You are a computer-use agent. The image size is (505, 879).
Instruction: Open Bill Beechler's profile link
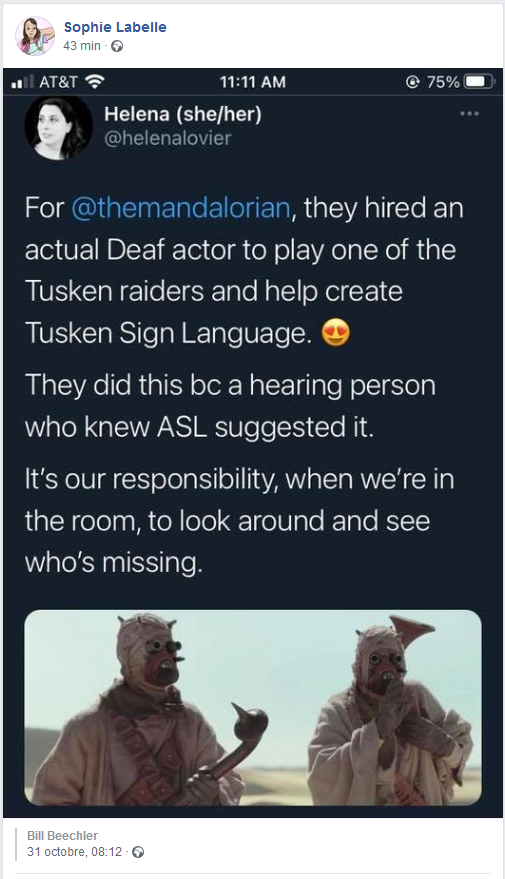(62, 836)
